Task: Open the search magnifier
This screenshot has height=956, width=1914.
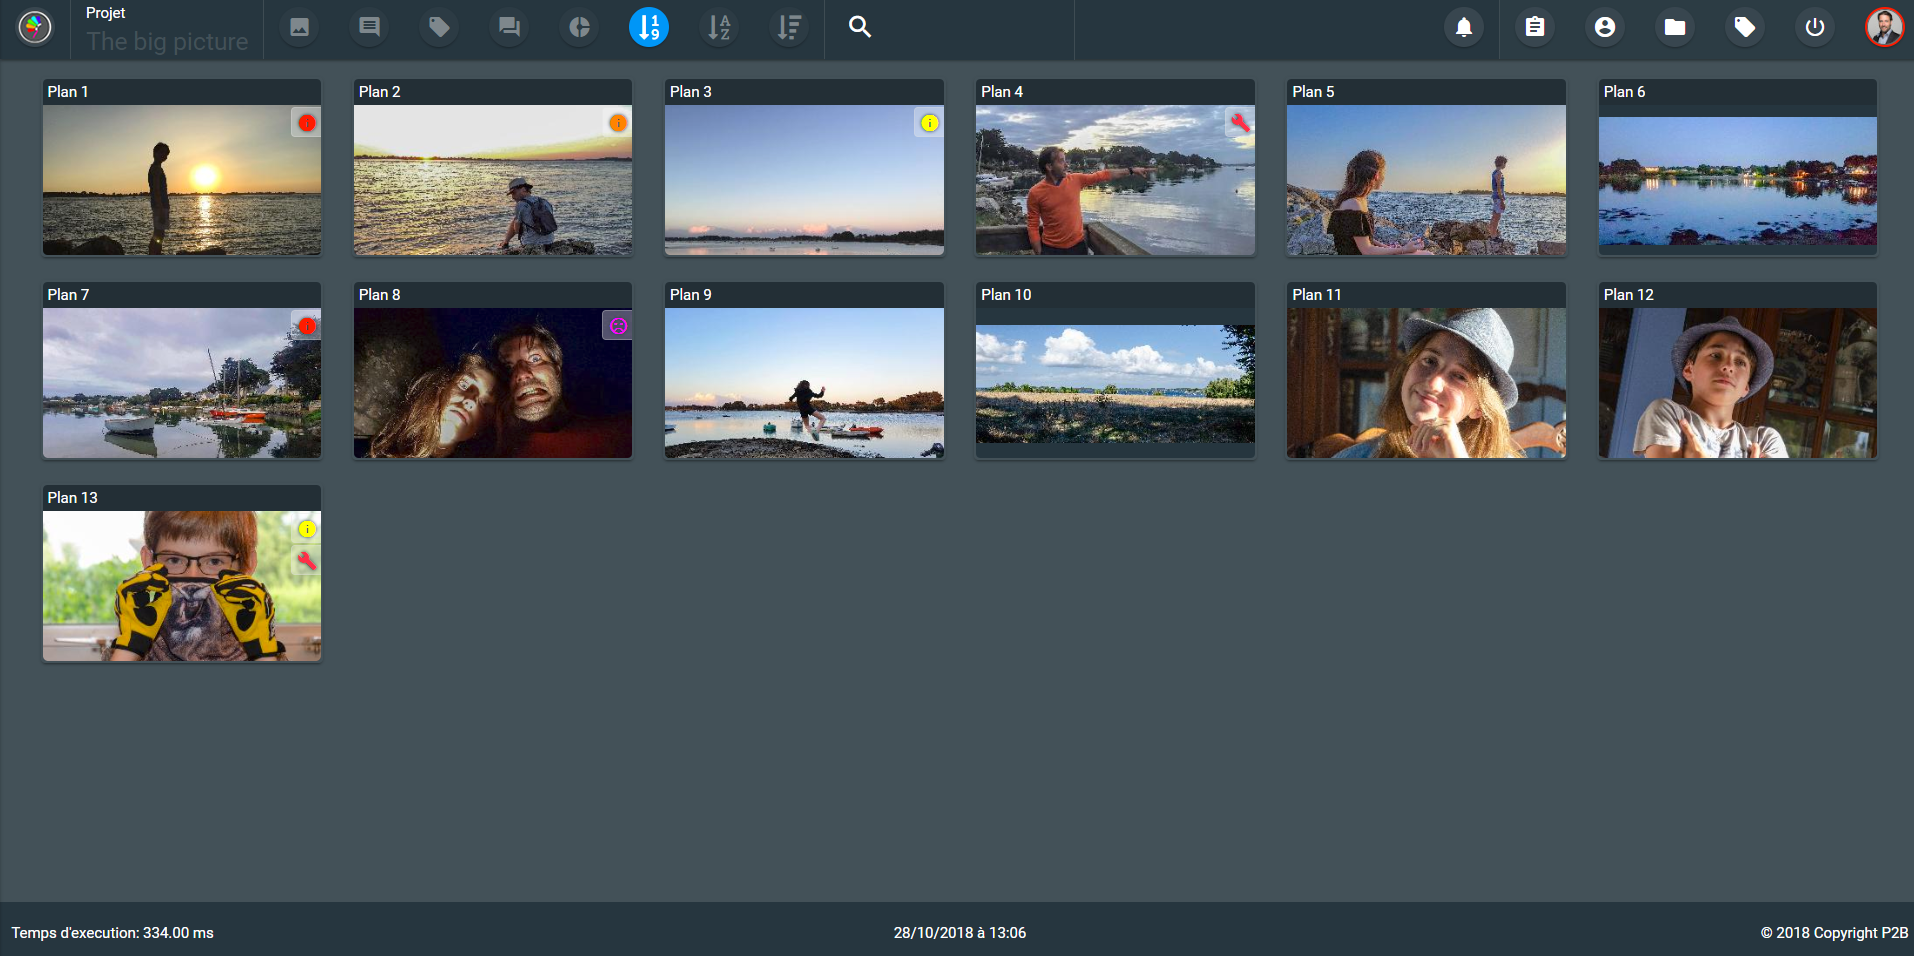Action: [859, 27]
